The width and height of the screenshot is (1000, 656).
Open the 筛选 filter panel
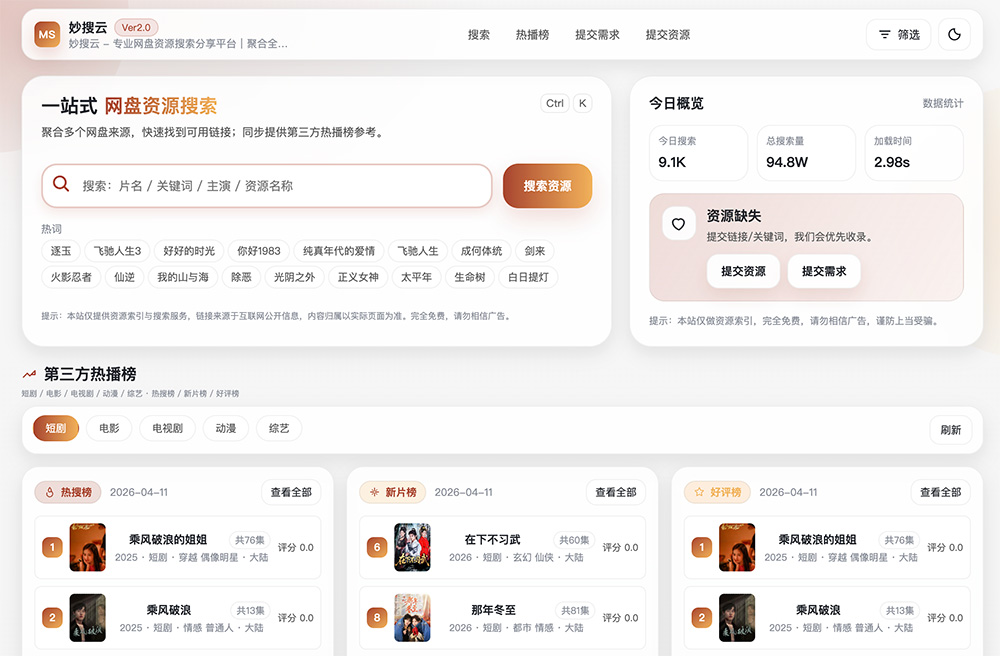coord(898,35)
